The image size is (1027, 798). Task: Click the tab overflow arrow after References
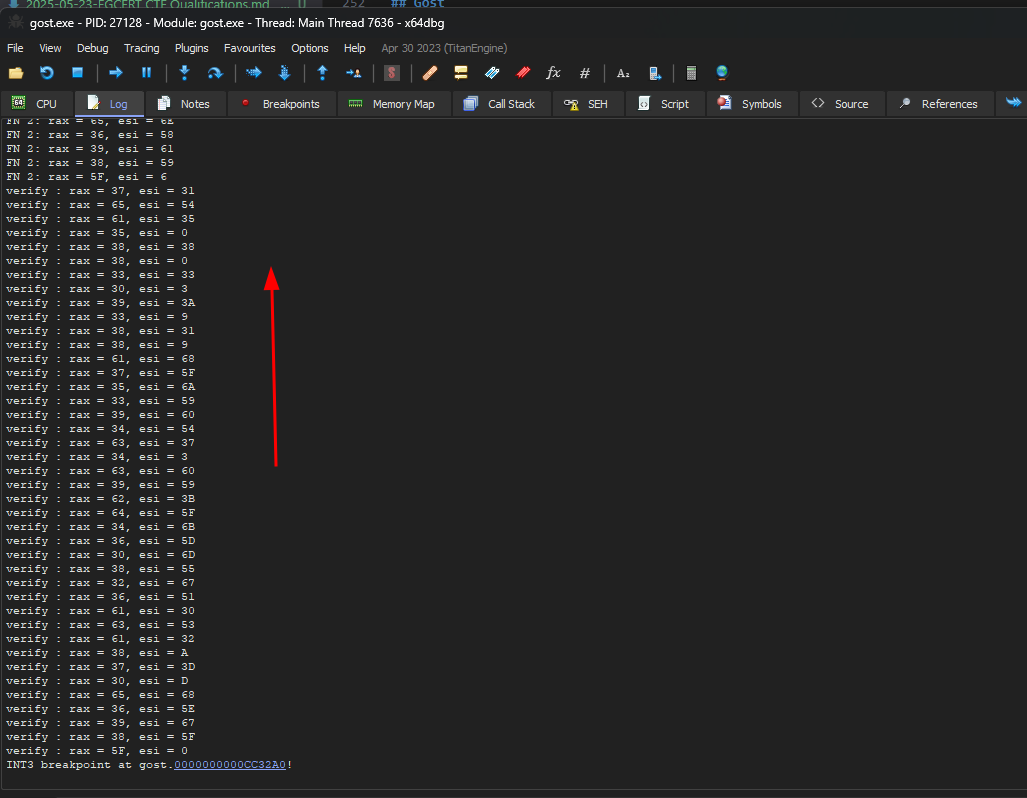click(x=1013, y=103)
